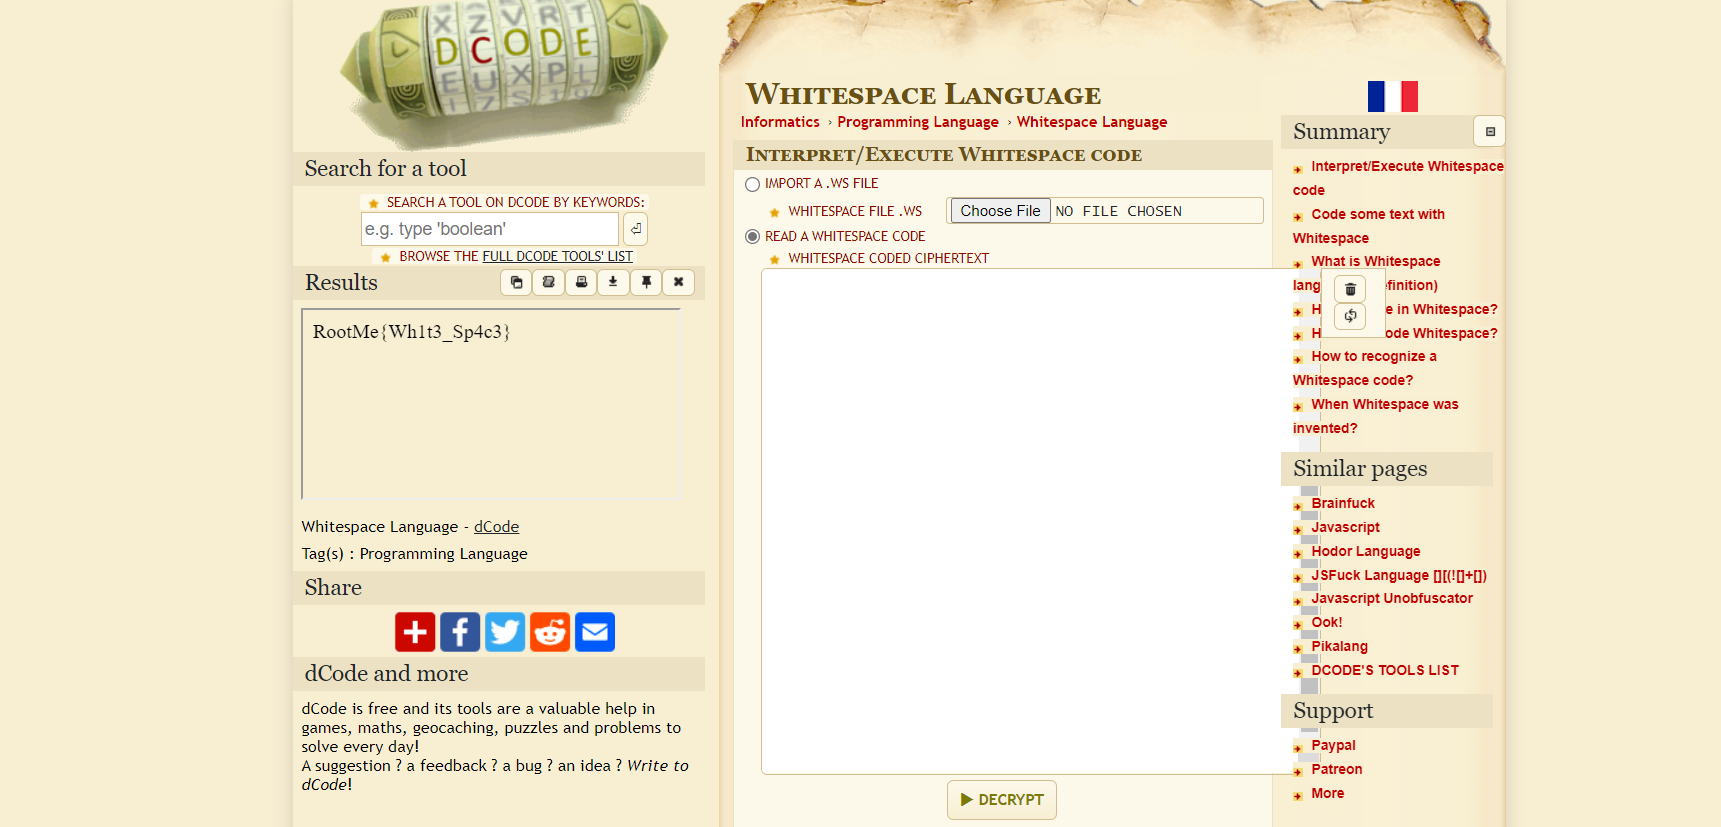Click the results output box

[491, 404]
